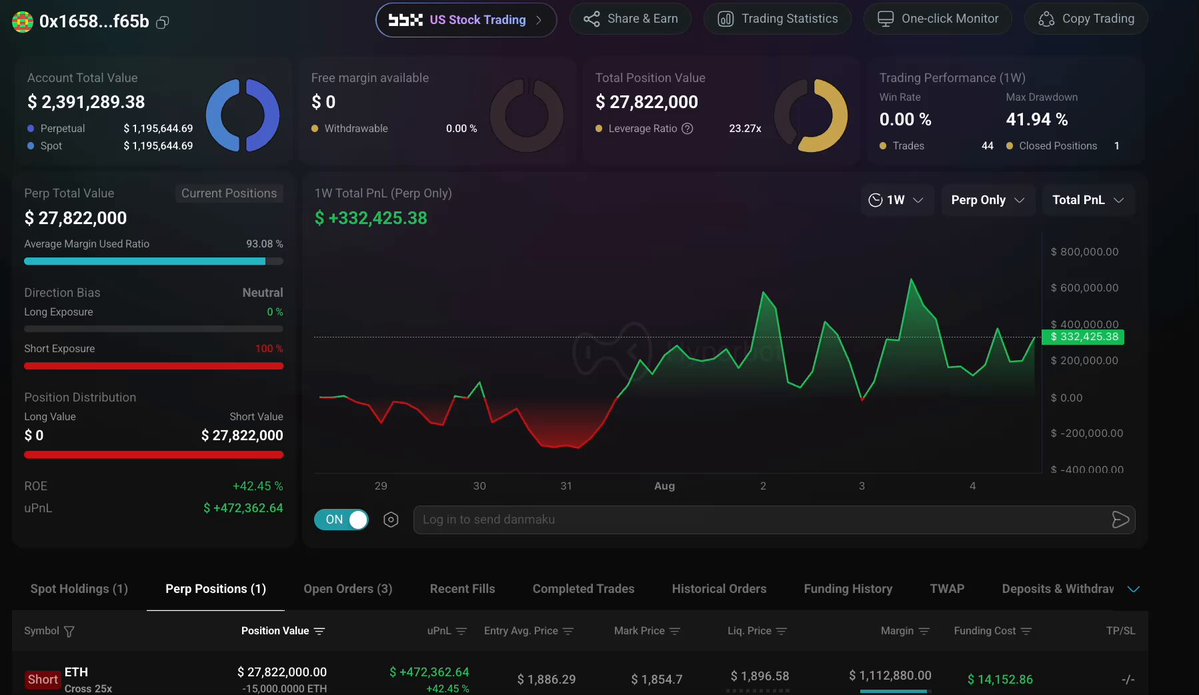Sort by Entry Avg. Price icon
The width and height of the screenshot is (1199, 695).
tap(568, 632)
